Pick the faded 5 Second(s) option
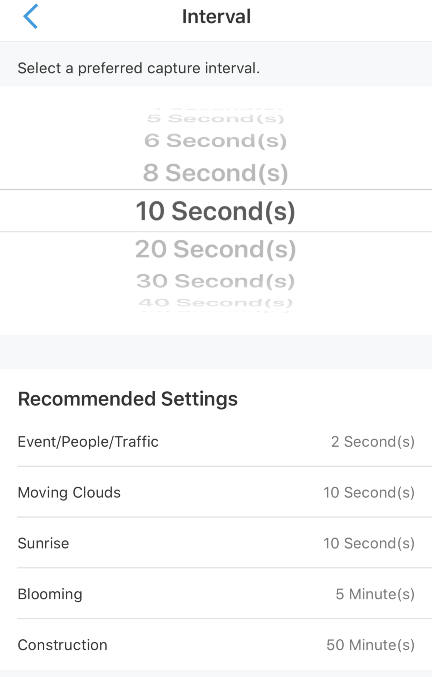The image size is (432, 677). point(216,118)
